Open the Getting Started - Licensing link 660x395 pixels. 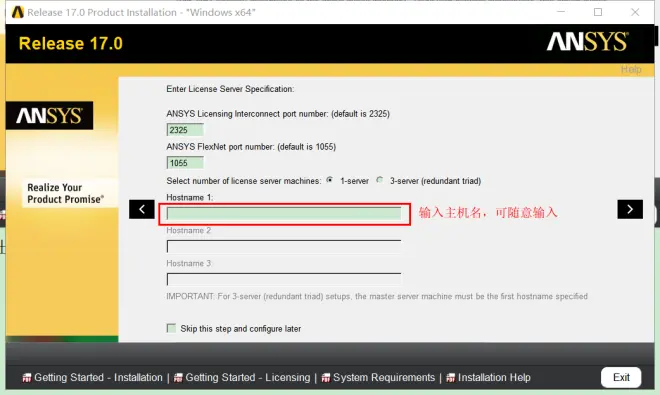[248, 377]
